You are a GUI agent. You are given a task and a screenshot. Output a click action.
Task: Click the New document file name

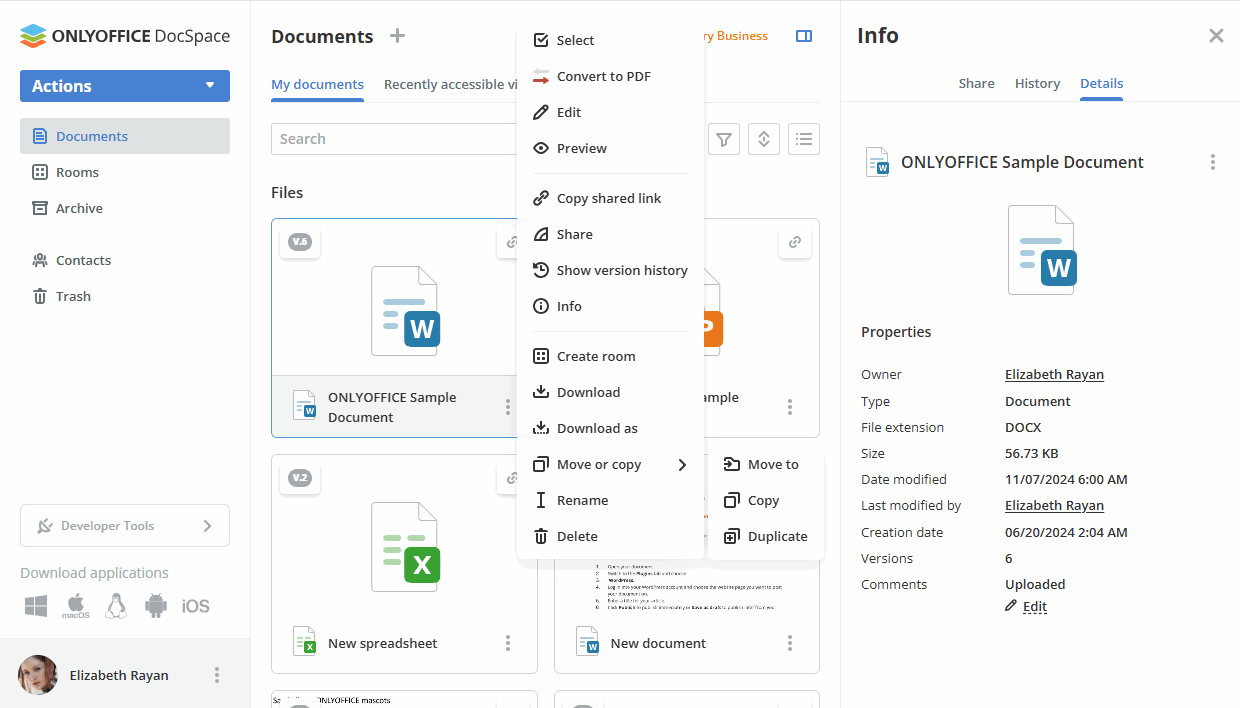point(658,643)
